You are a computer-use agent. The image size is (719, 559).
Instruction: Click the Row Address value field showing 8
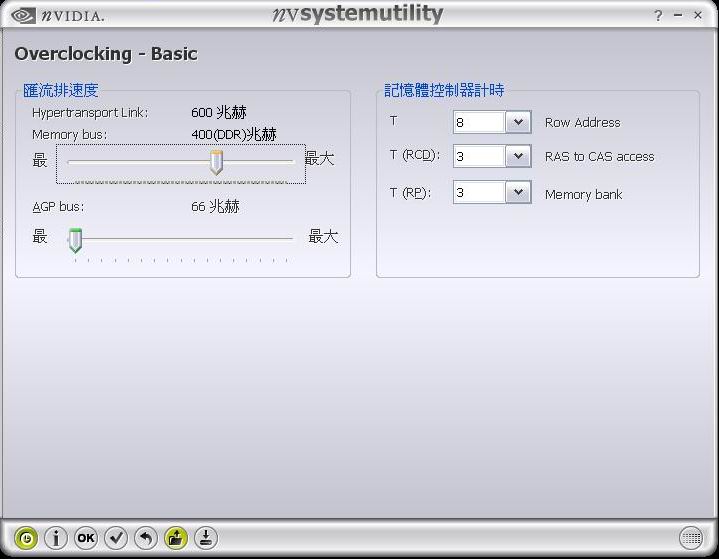480,122
